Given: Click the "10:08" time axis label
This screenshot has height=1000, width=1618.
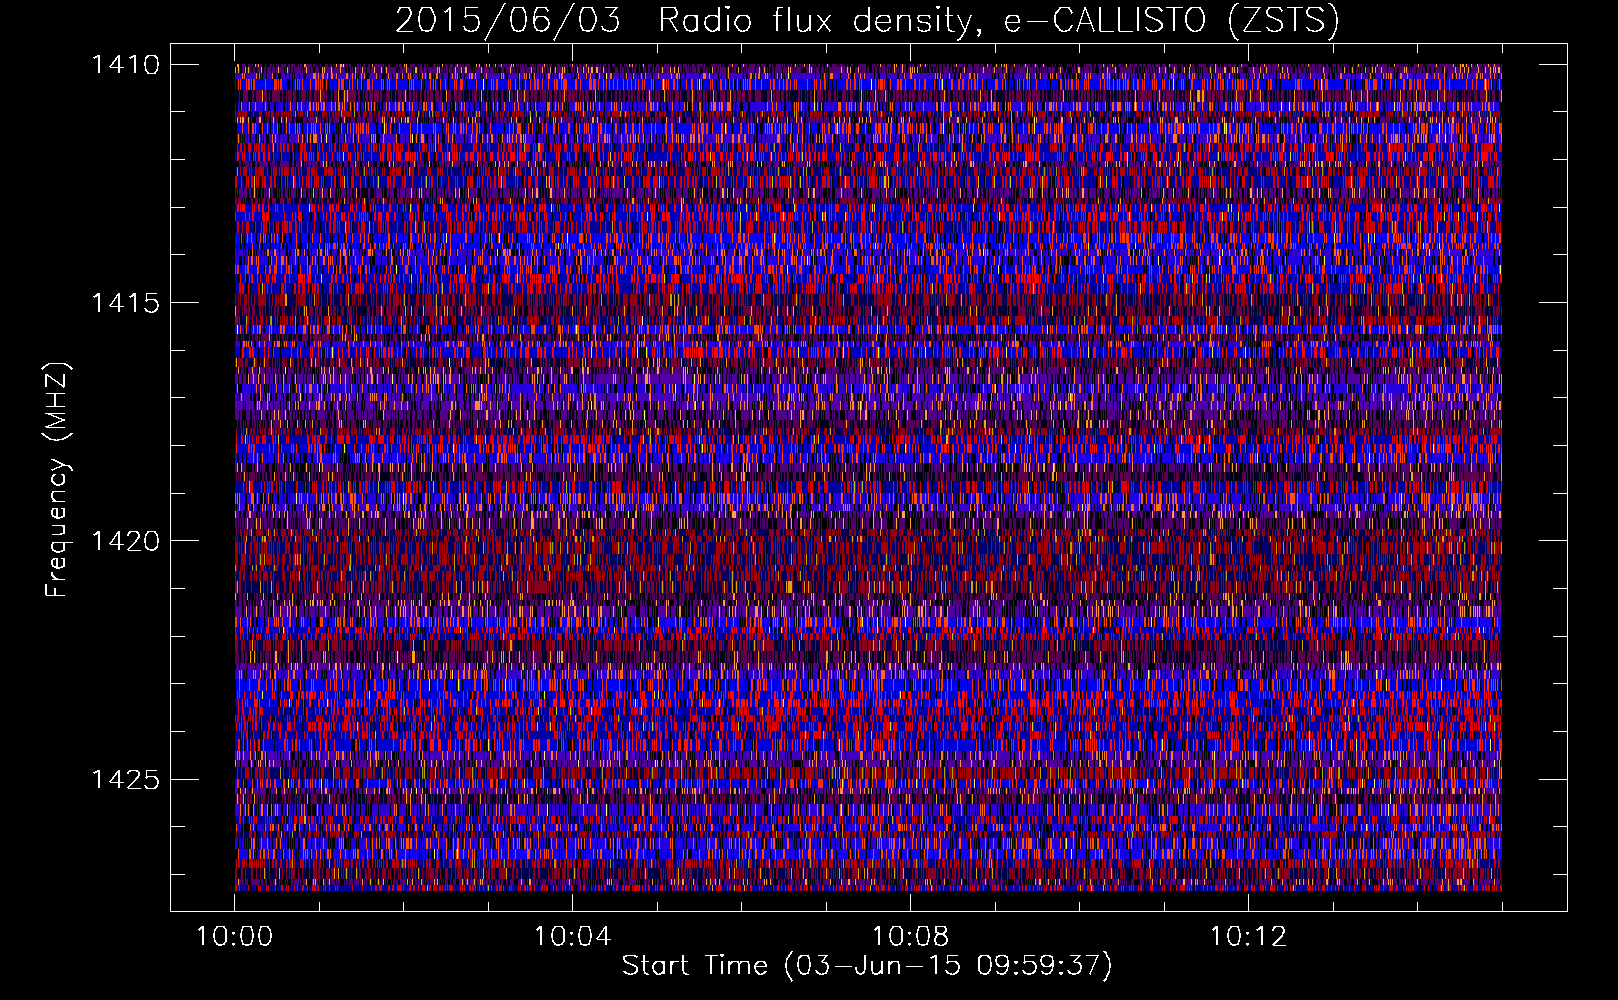Looking at the screenshot, I should [x=910, y=937].
